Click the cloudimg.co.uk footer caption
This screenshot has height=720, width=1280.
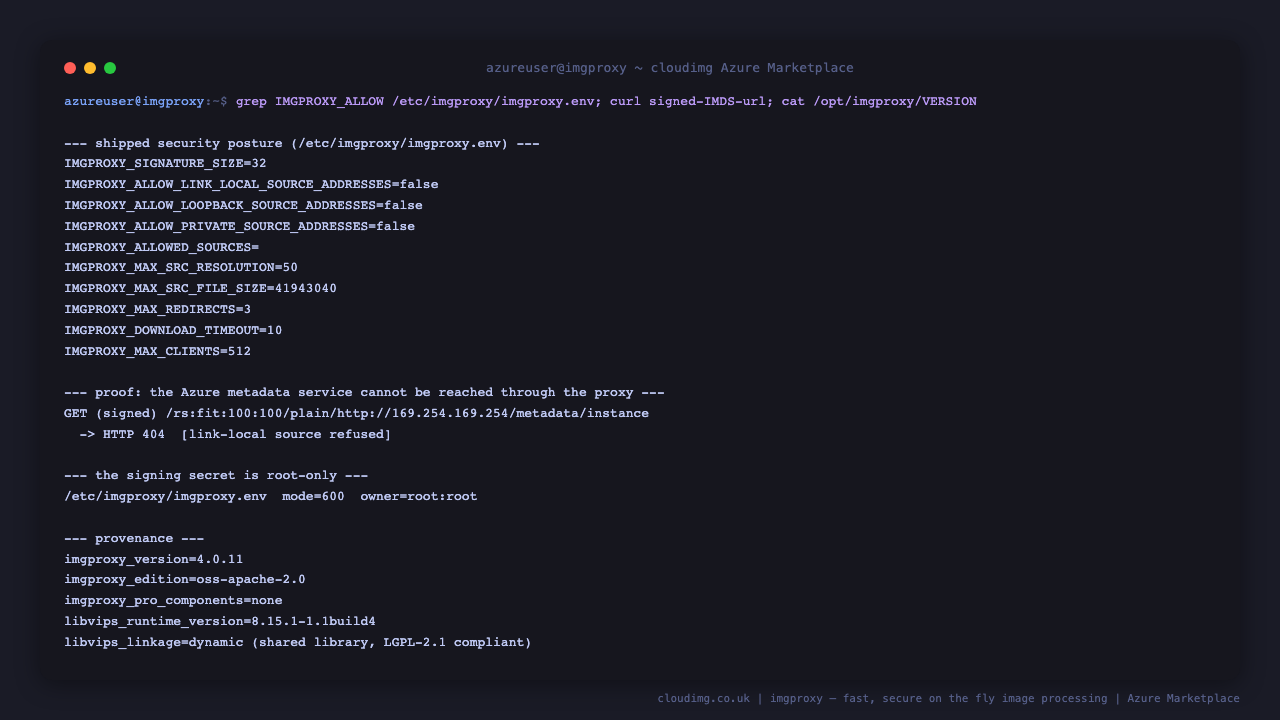[948, 698]
